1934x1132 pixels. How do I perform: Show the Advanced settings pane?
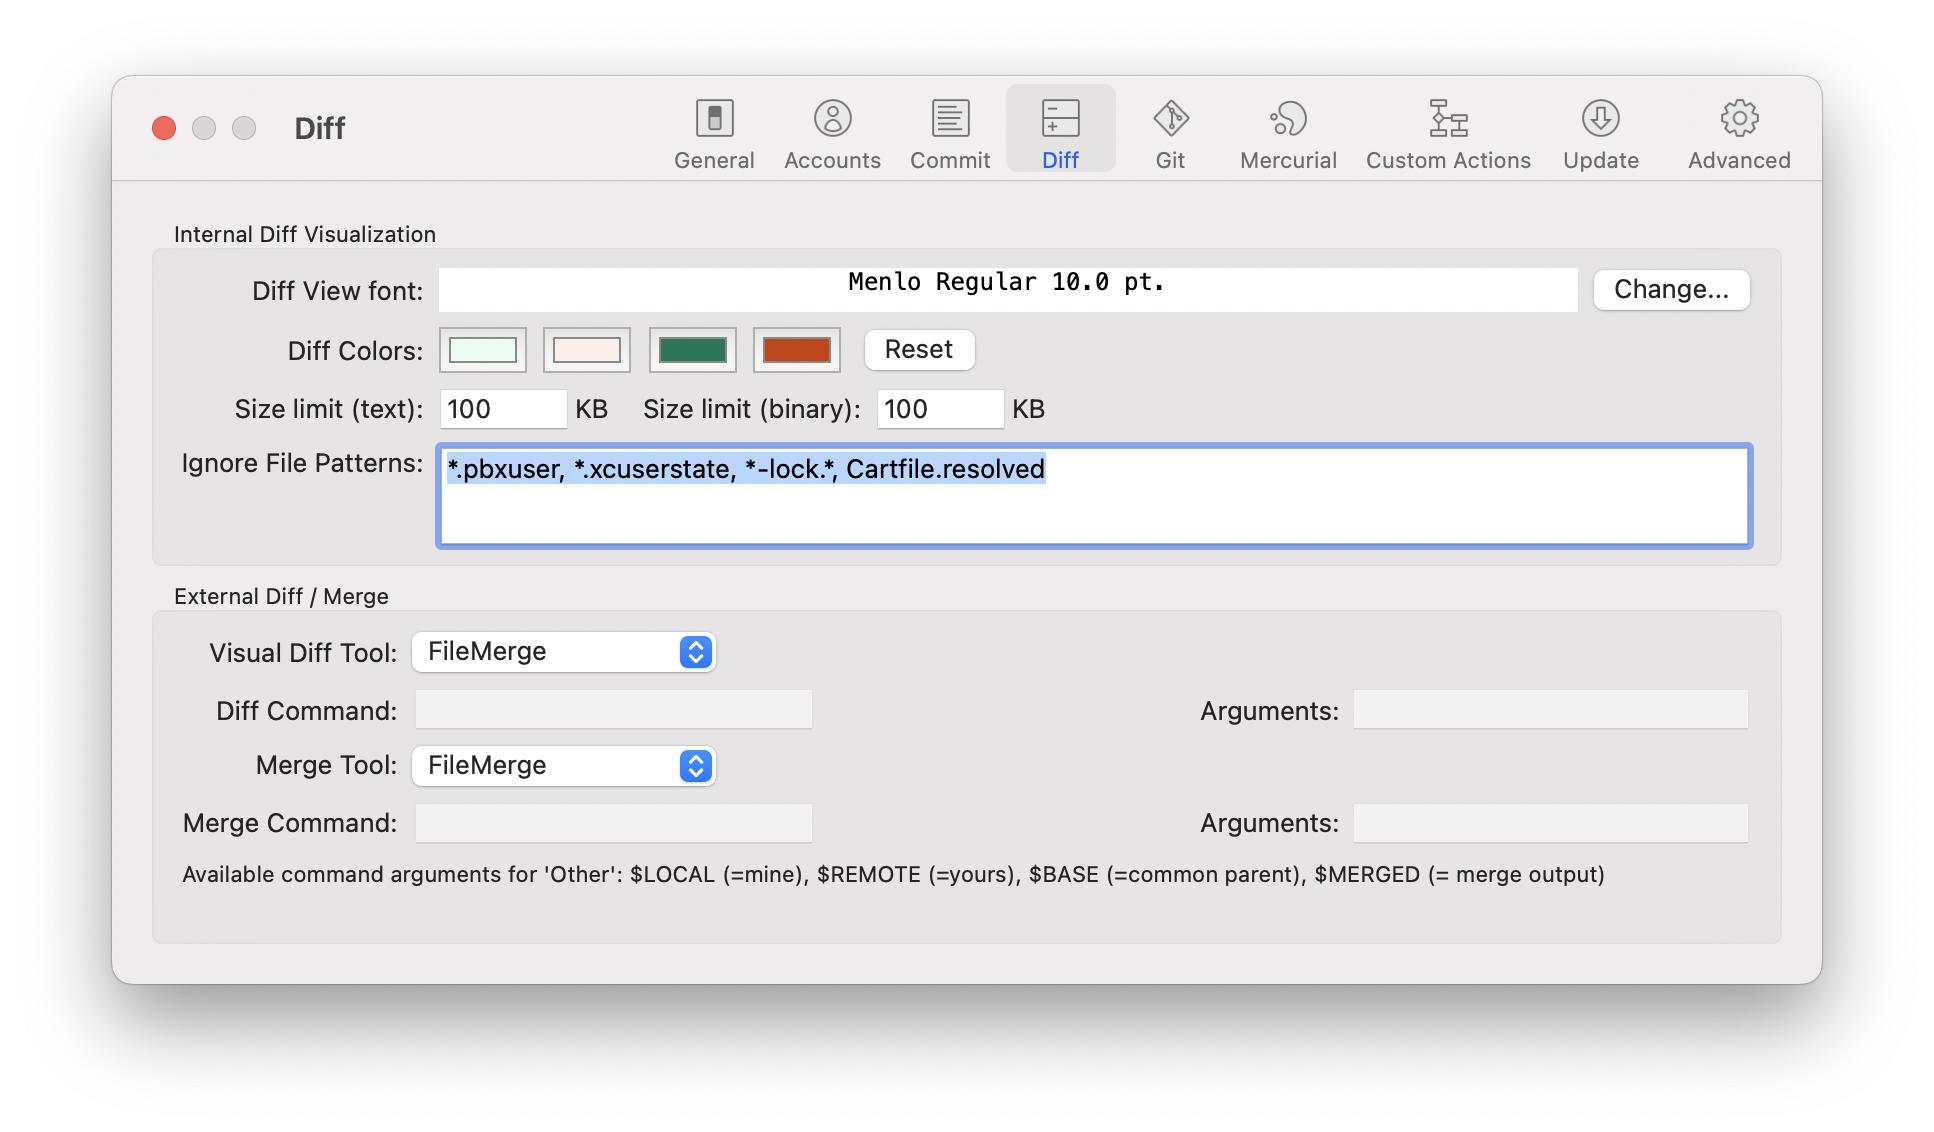point(1738,133)
